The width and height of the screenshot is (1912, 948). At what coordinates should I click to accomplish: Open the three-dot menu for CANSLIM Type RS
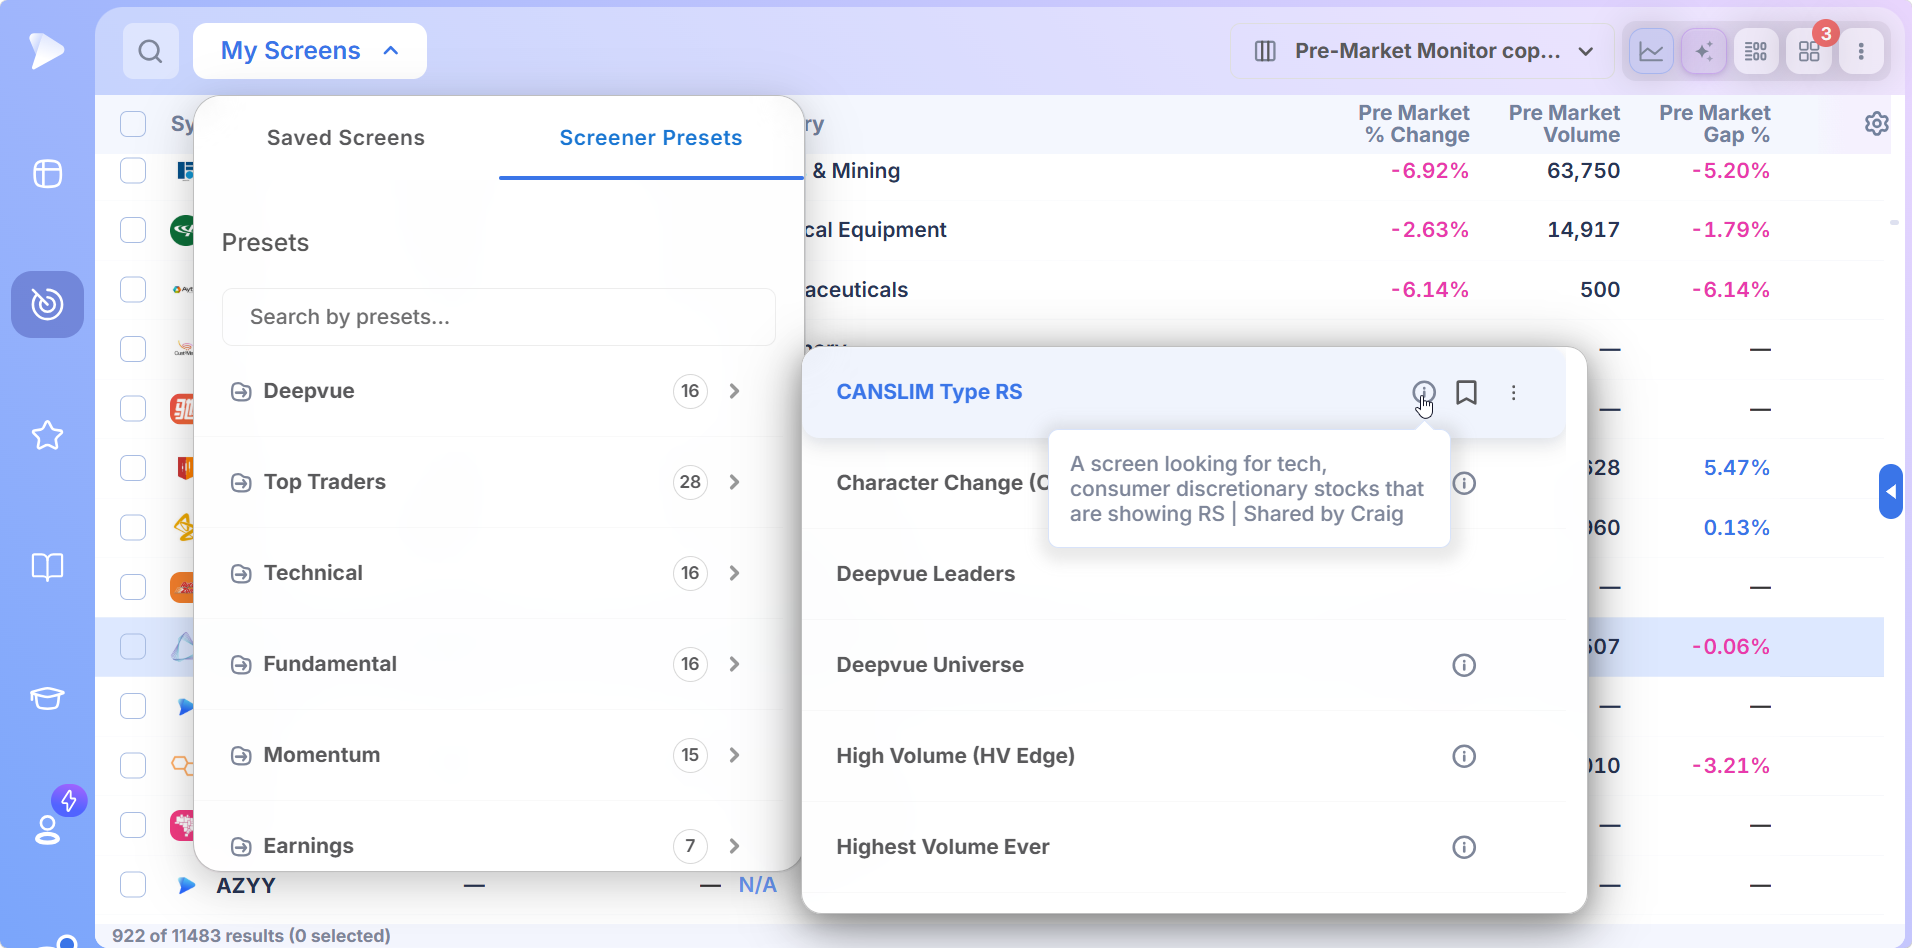(x=1514, y=393)
